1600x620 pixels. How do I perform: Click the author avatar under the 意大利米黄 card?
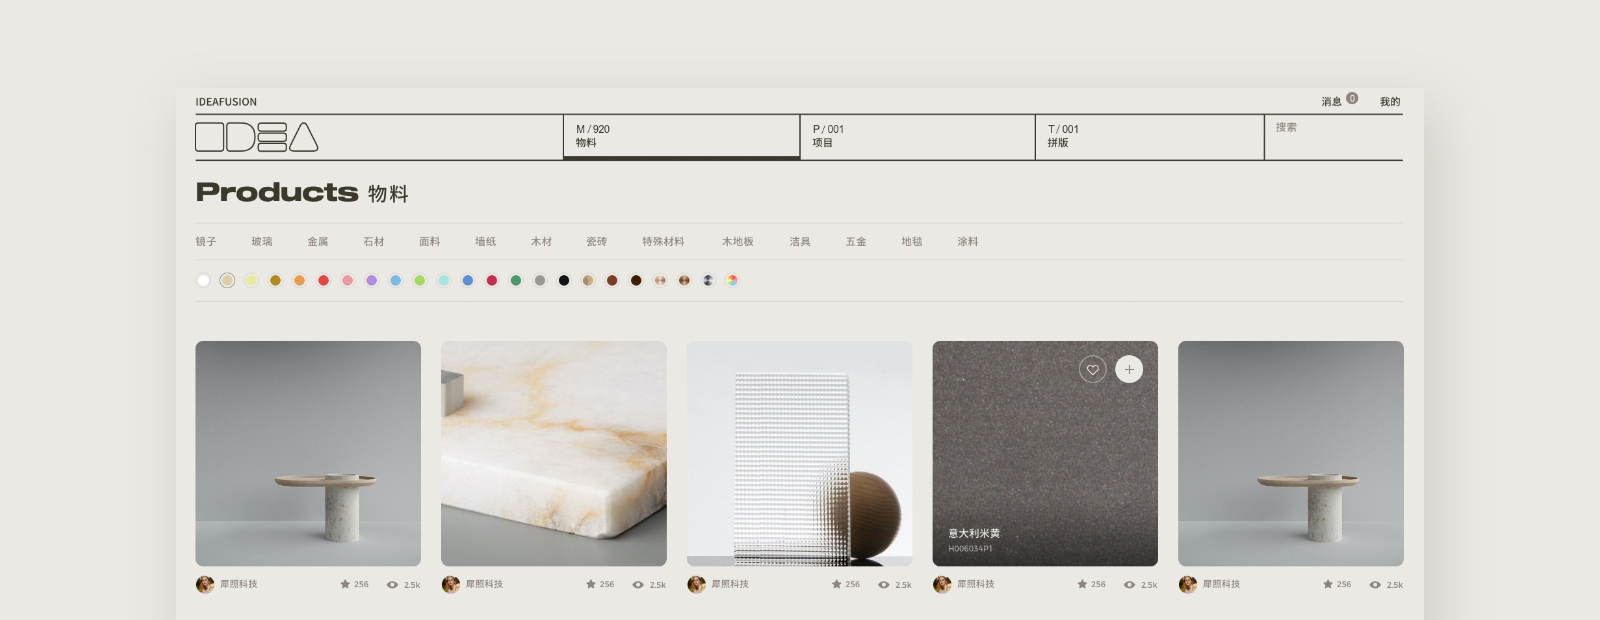click(x=942, y=584)
